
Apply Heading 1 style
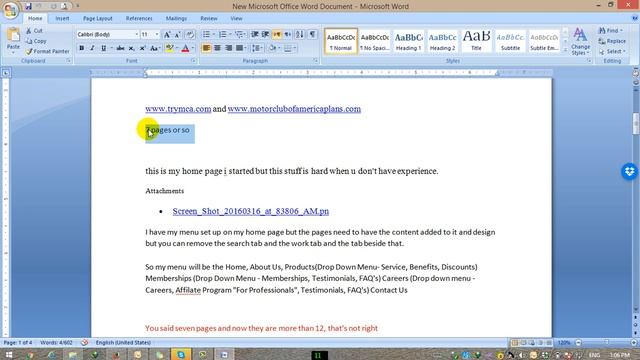pos(409,41)
